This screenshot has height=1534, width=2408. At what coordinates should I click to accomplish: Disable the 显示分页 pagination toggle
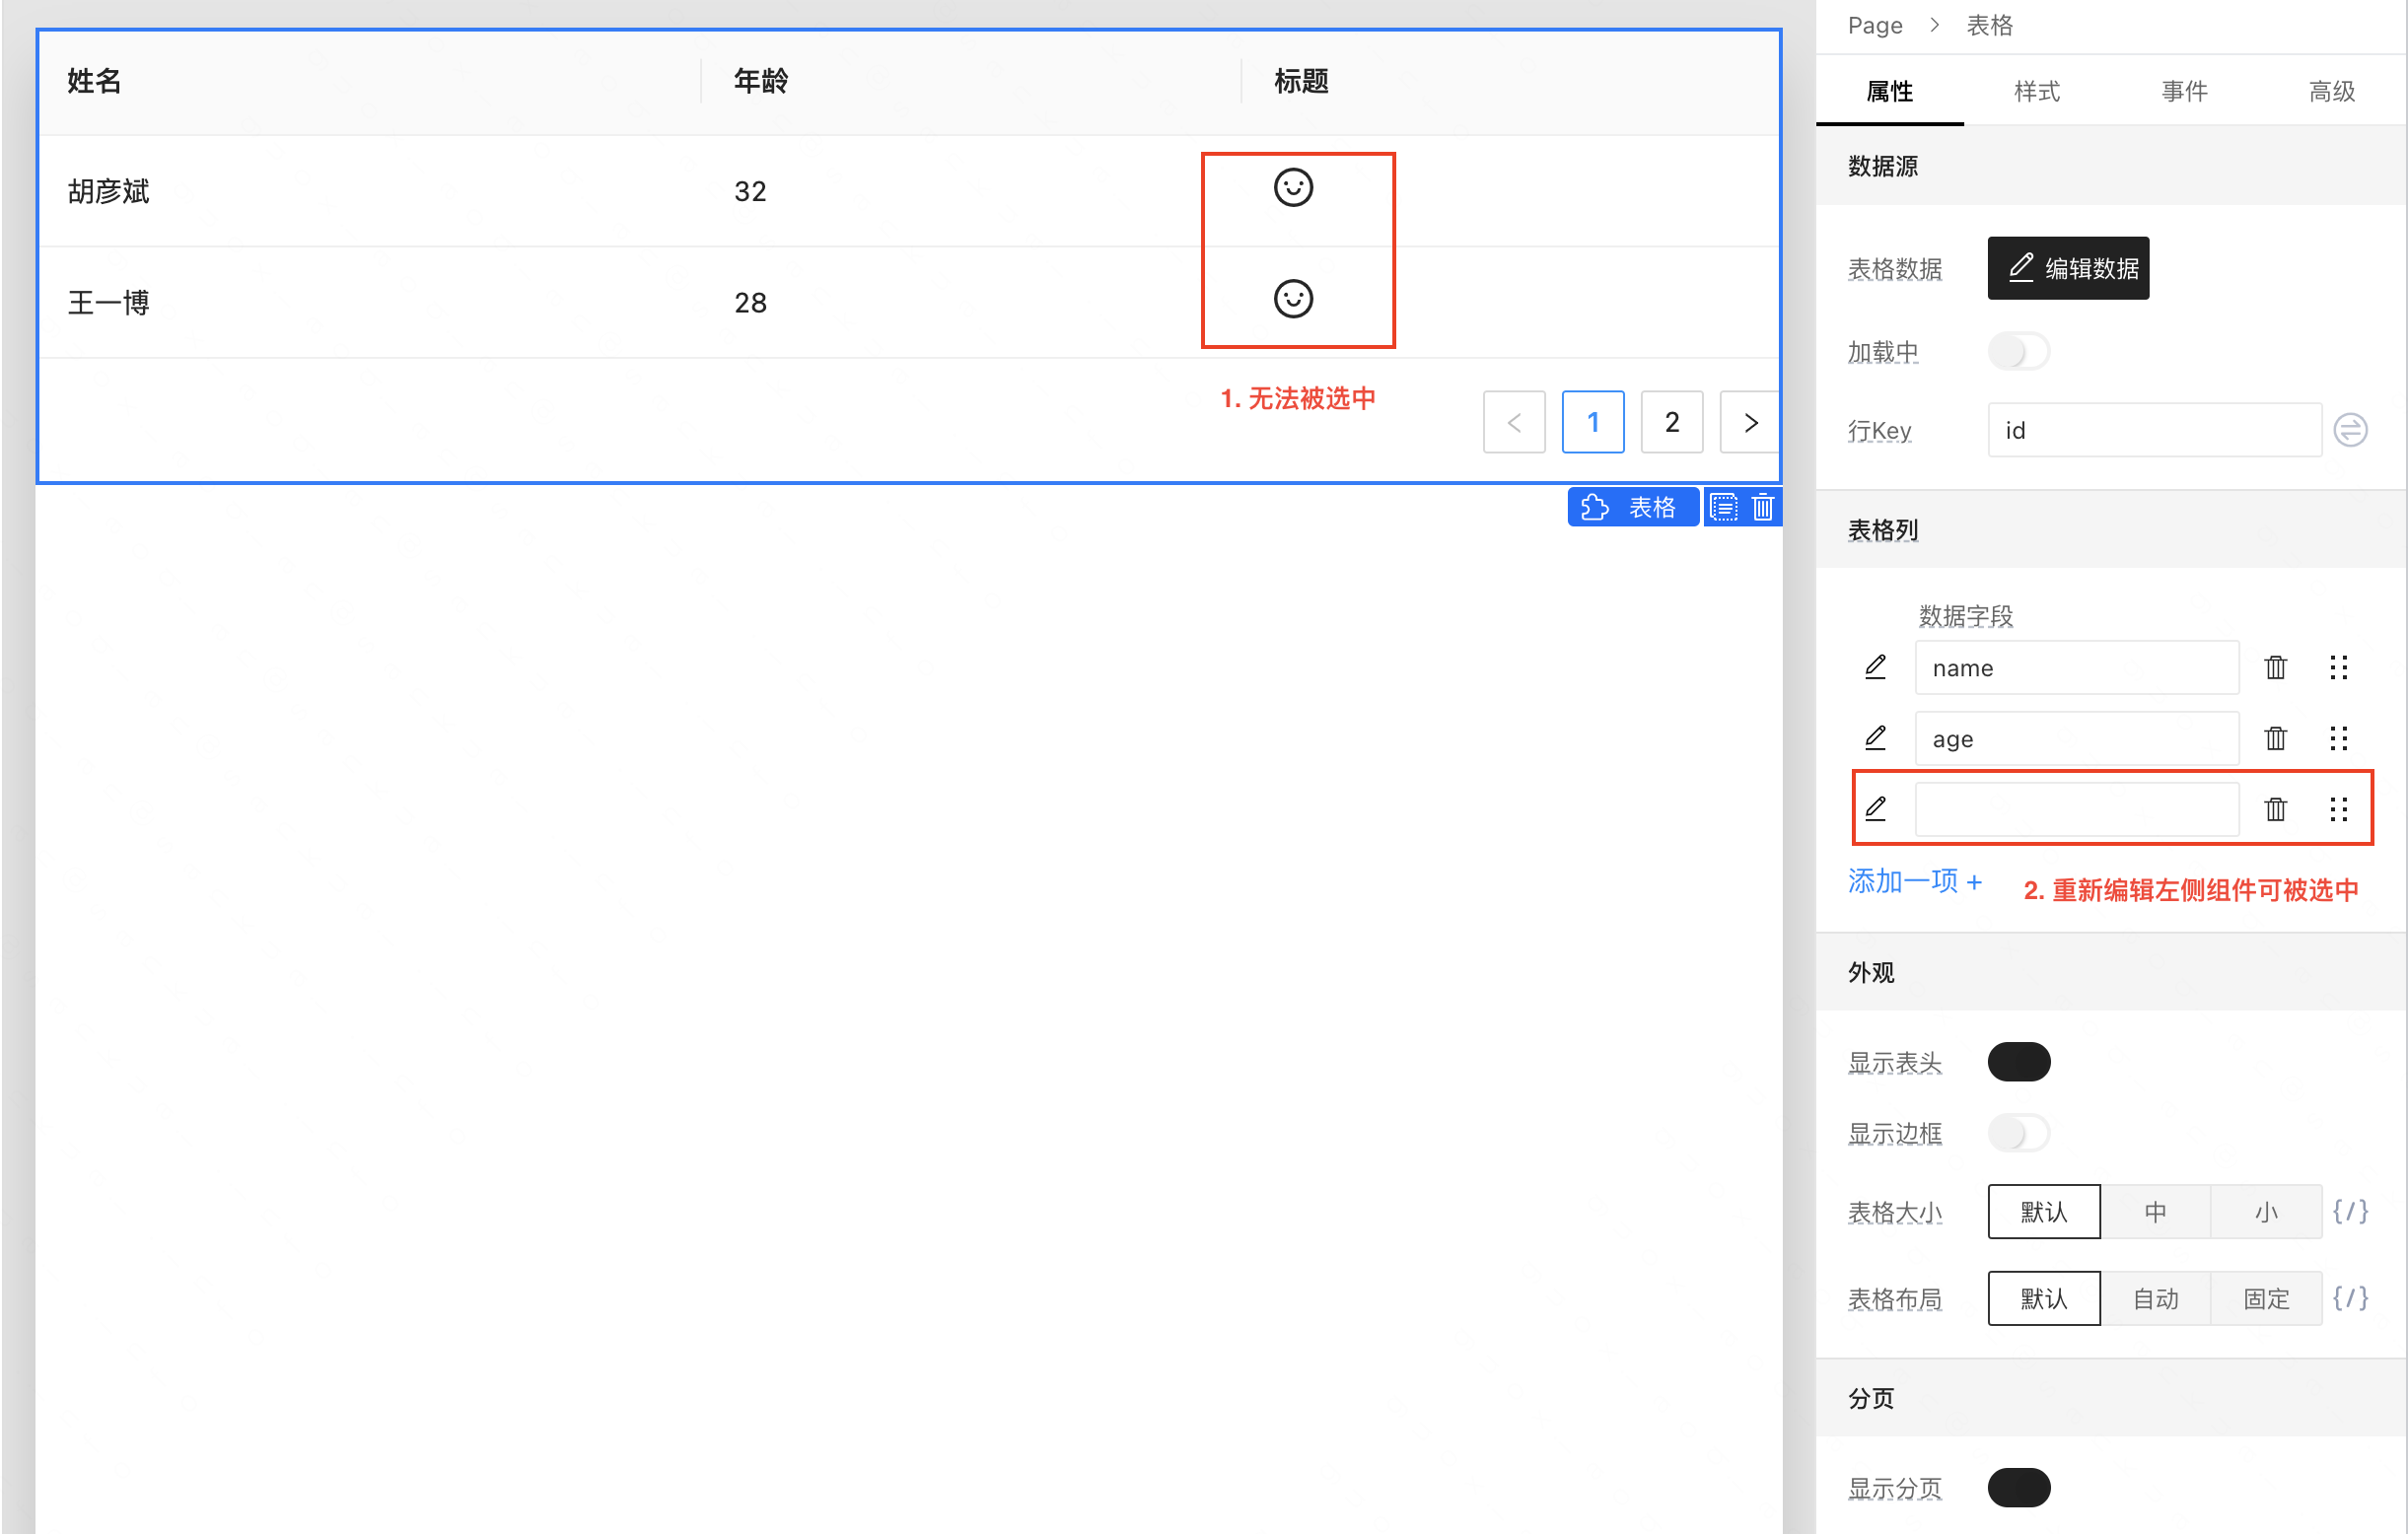point(2019,1488)
